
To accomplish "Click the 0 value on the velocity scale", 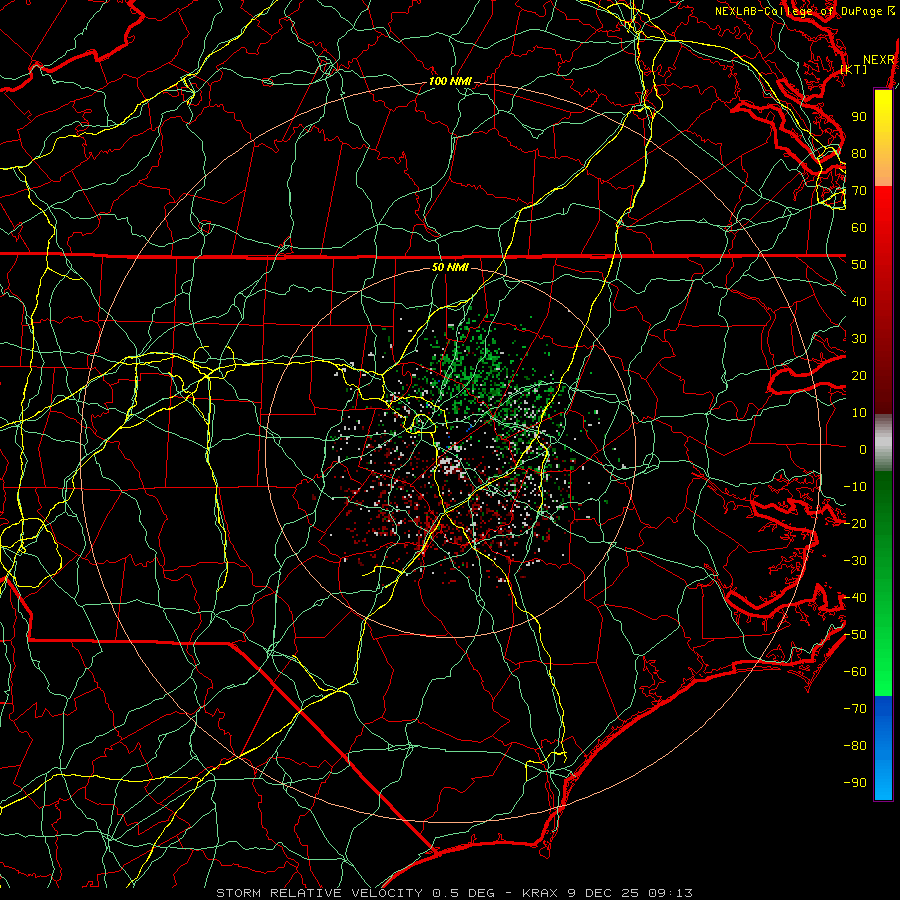I will point(863,449).
